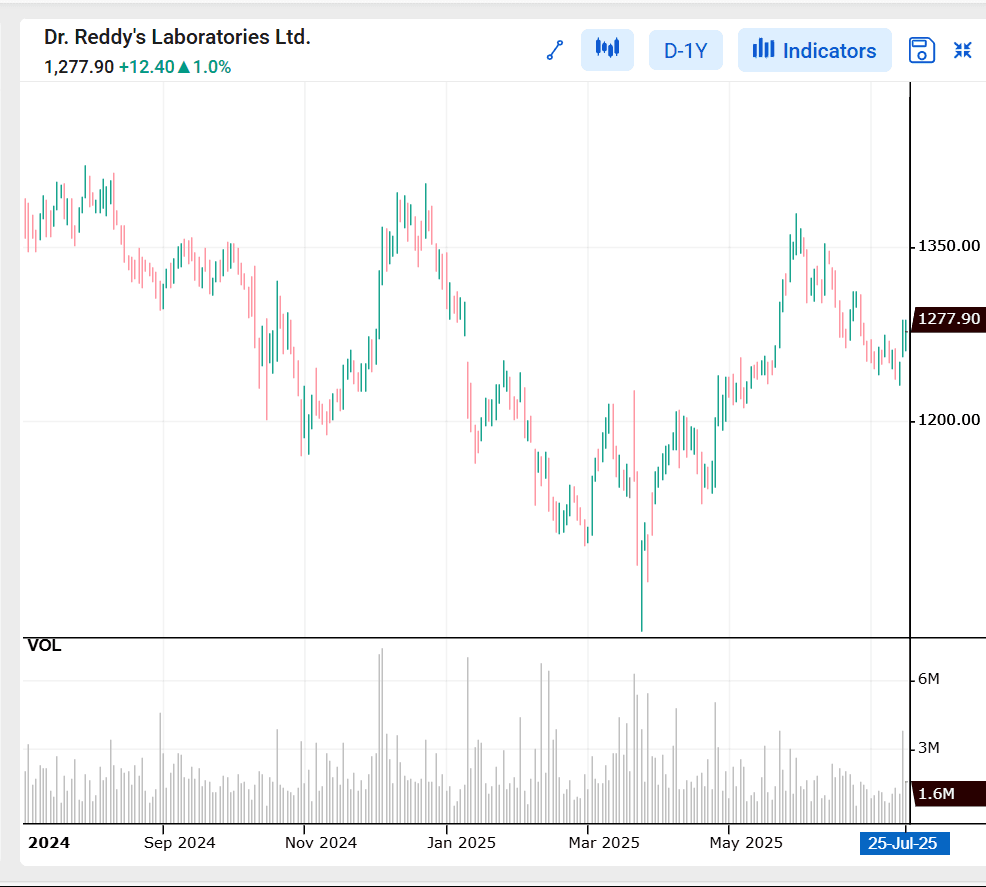The height and width of the screenshot is (887, 986).
Task: Collapse the chart using the exit-fullscreen icon
Action: click(x=962, y=50)
